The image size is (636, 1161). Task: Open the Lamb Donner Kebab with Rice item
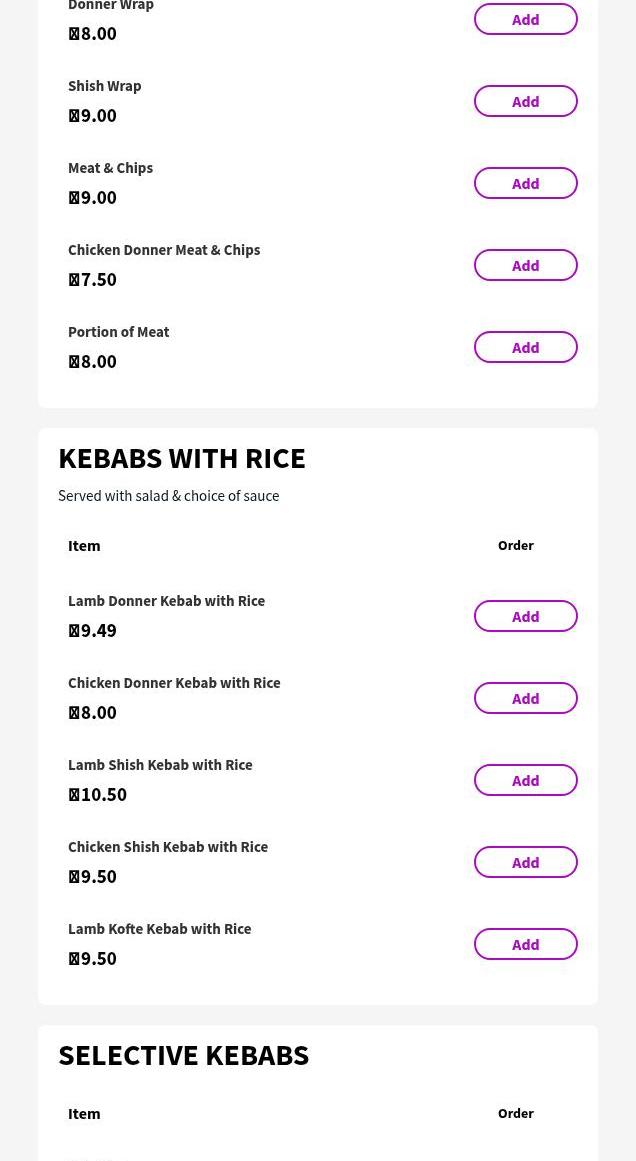click(166, 600)
